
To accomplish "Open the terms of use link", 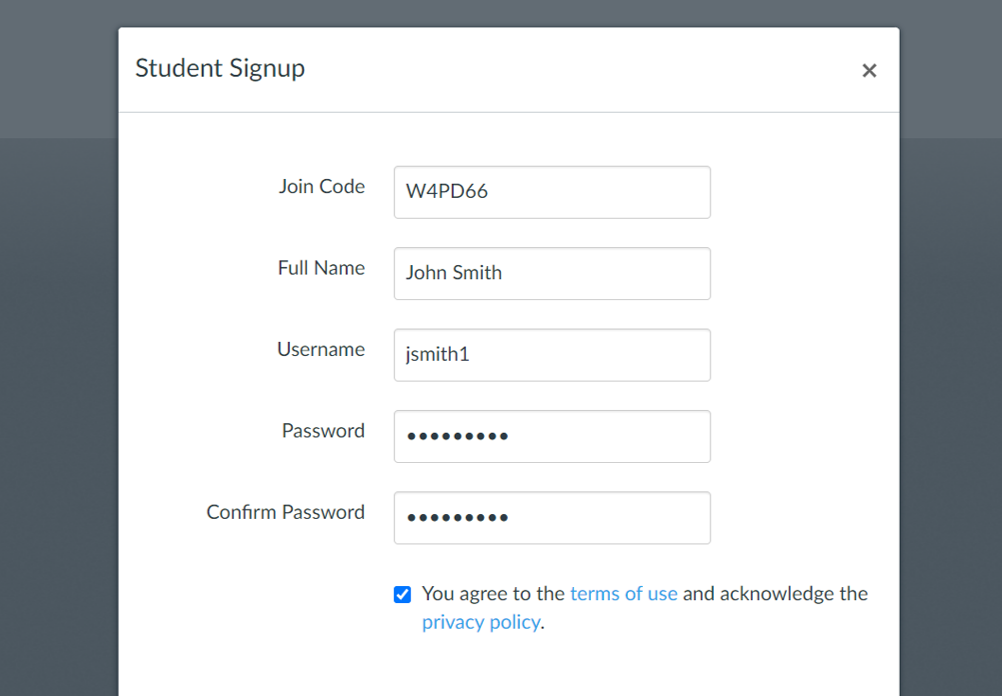I will [x=623, y=594].
